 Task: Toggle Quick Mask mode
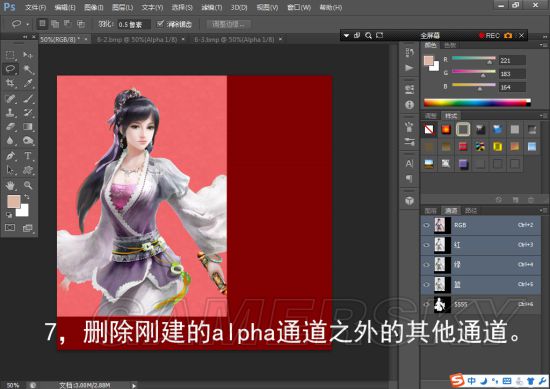(x=10, y=228)
